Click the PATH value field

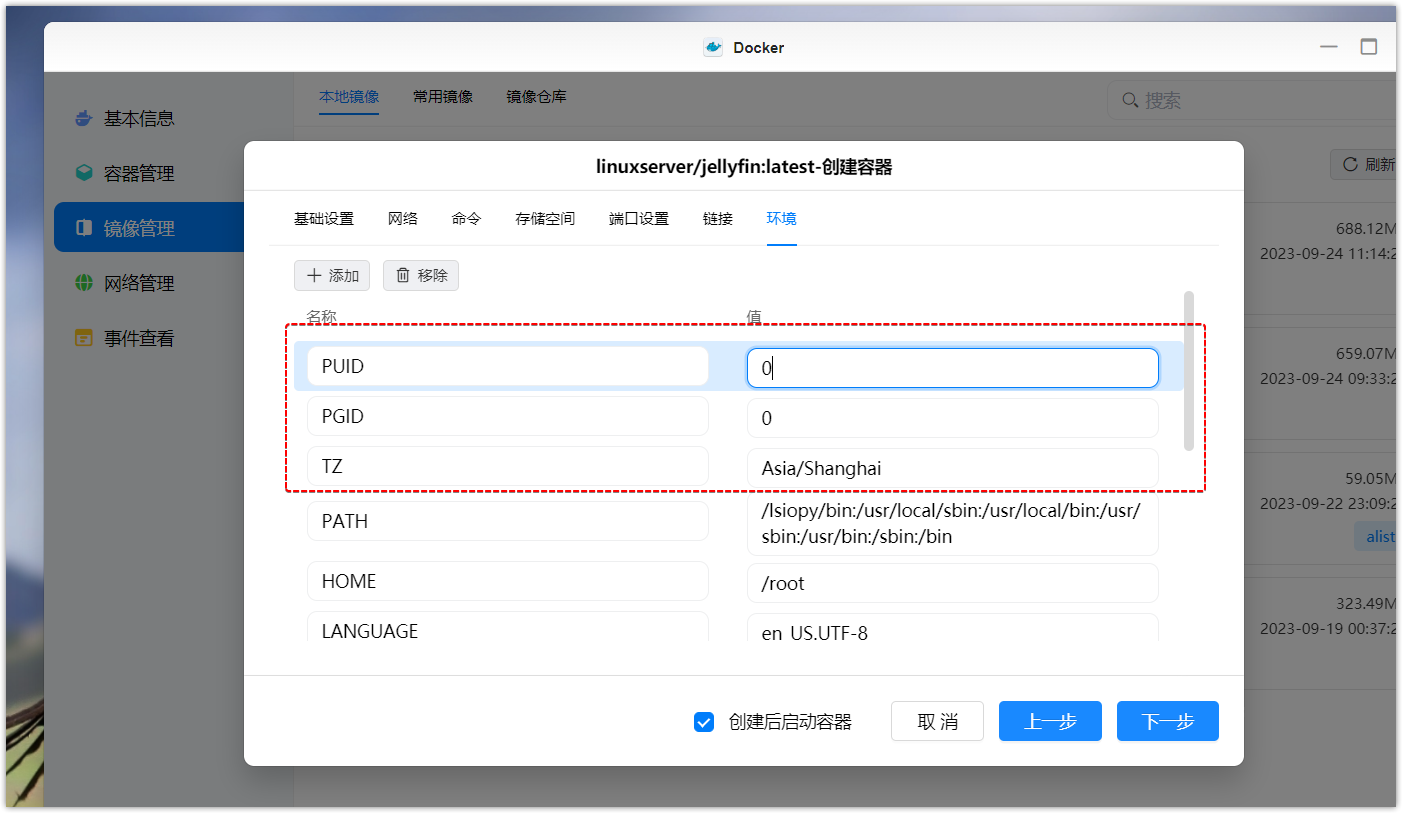coord(953,524)
